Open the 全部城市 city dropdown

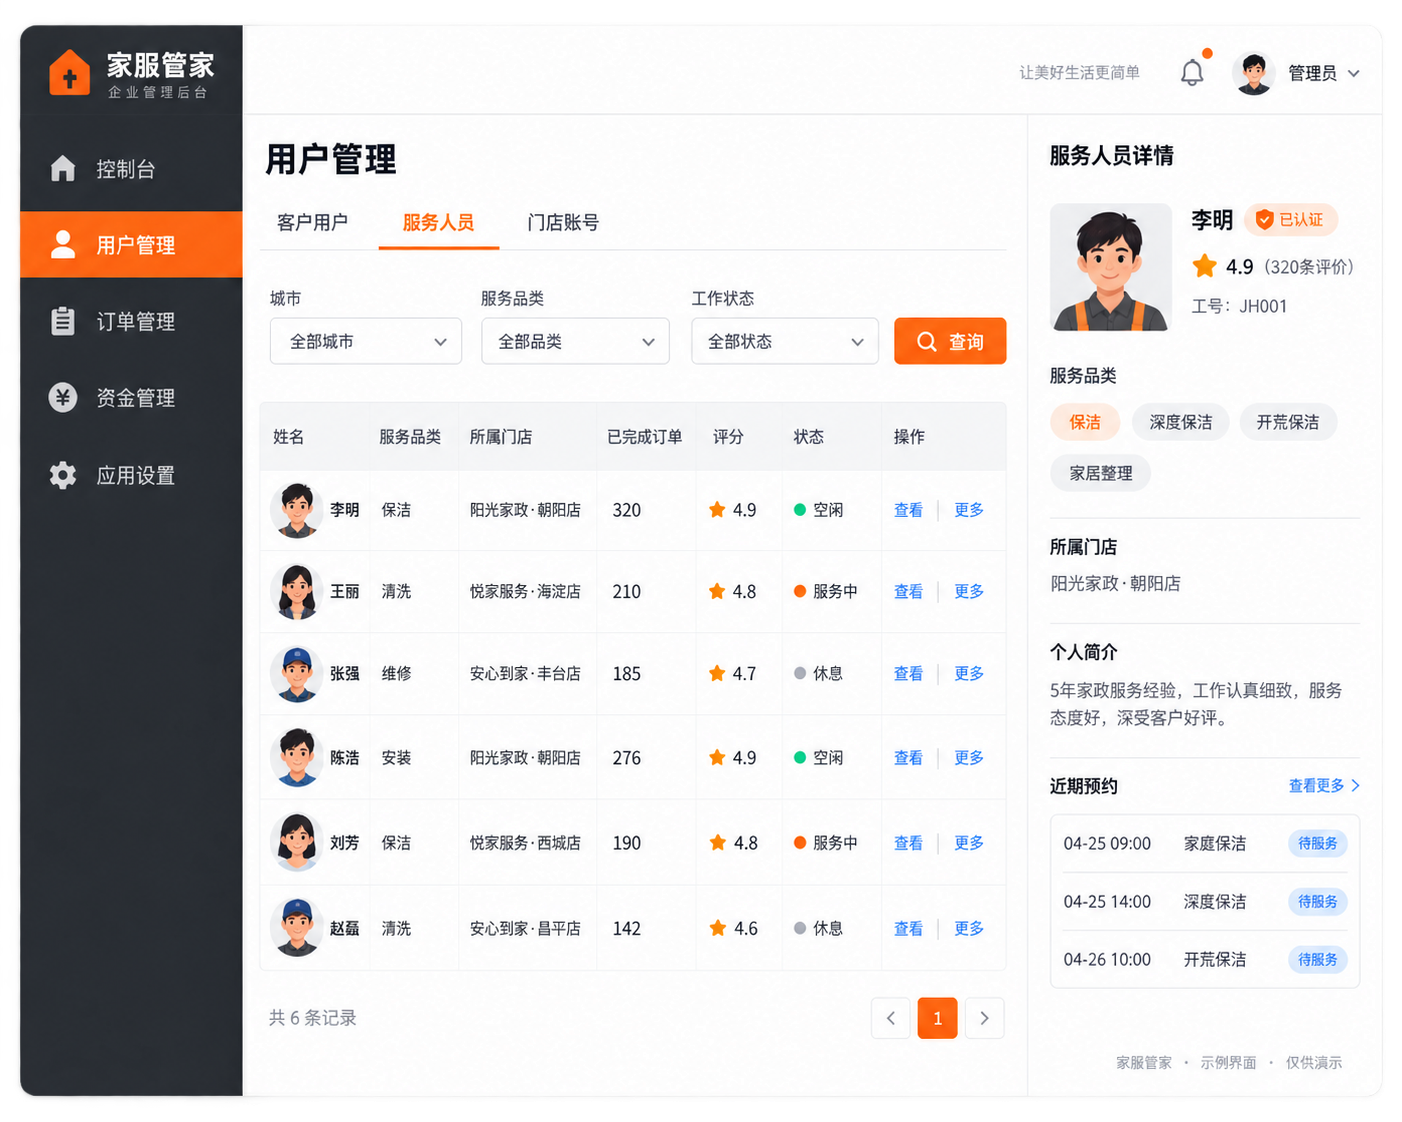click(x=366, y=341)
